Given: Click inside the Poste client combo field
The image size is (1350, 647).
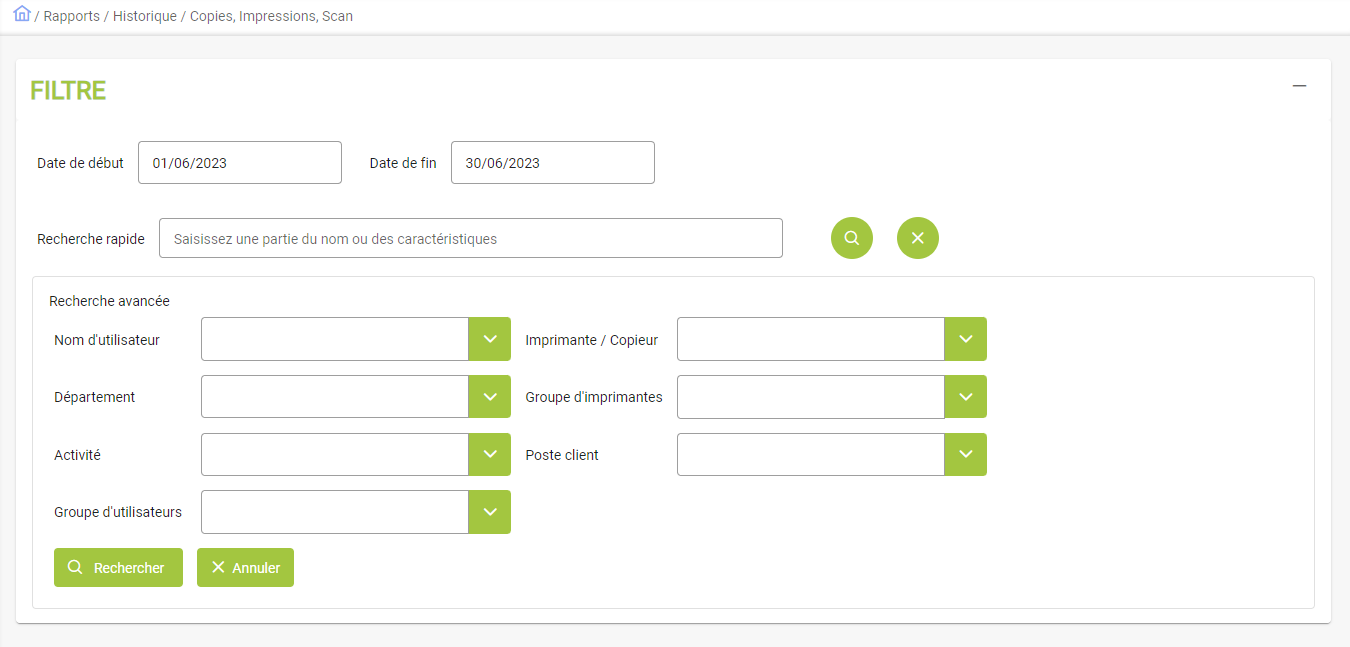Looking at the screenshot, I should 811,455.
